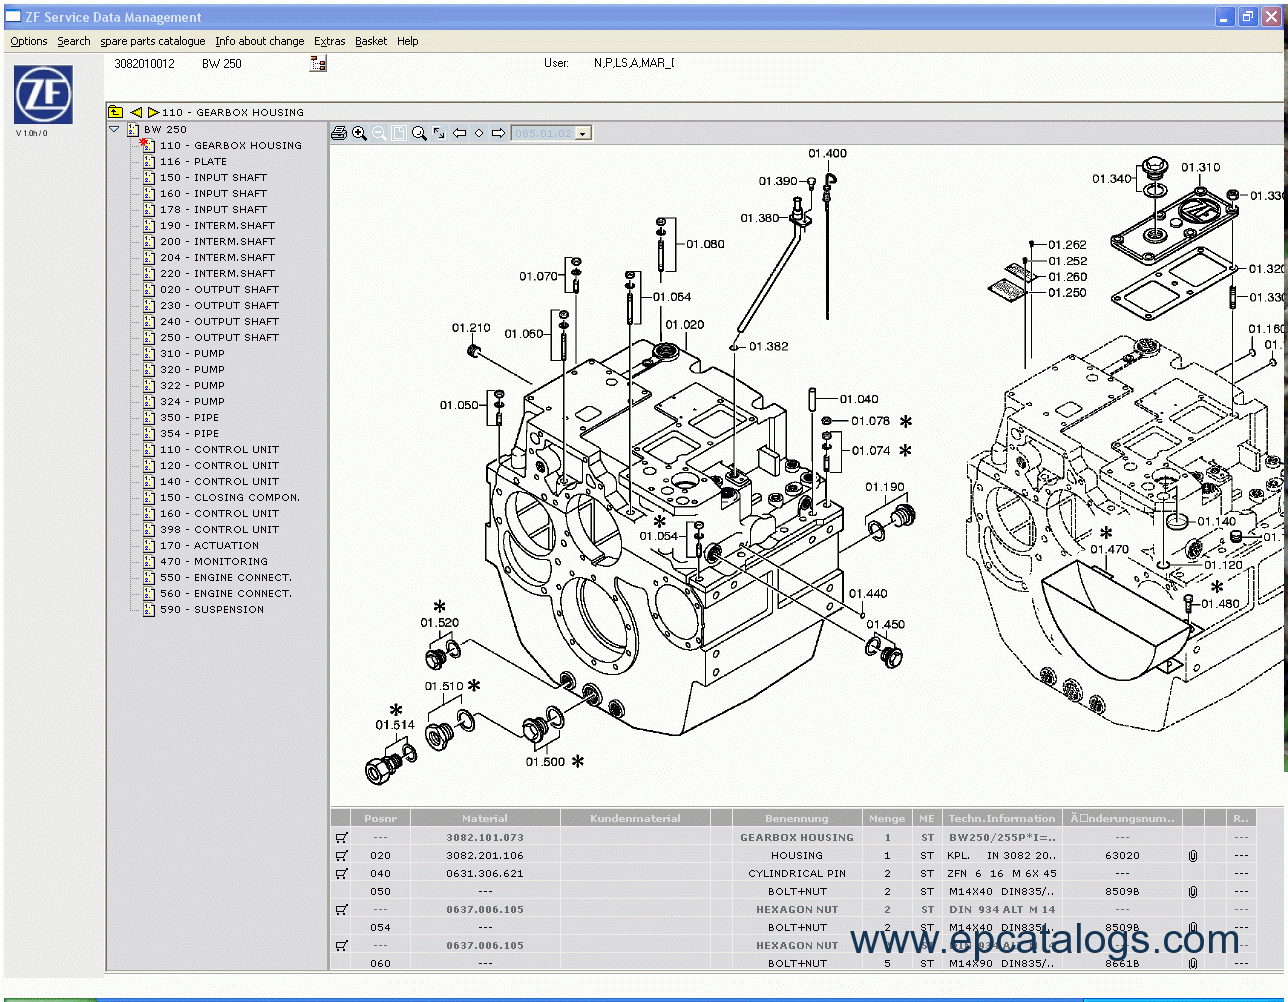The image size is (1288, 1002).
Task: Open the spare parts catalogue menu
Action: coord(153,41)
